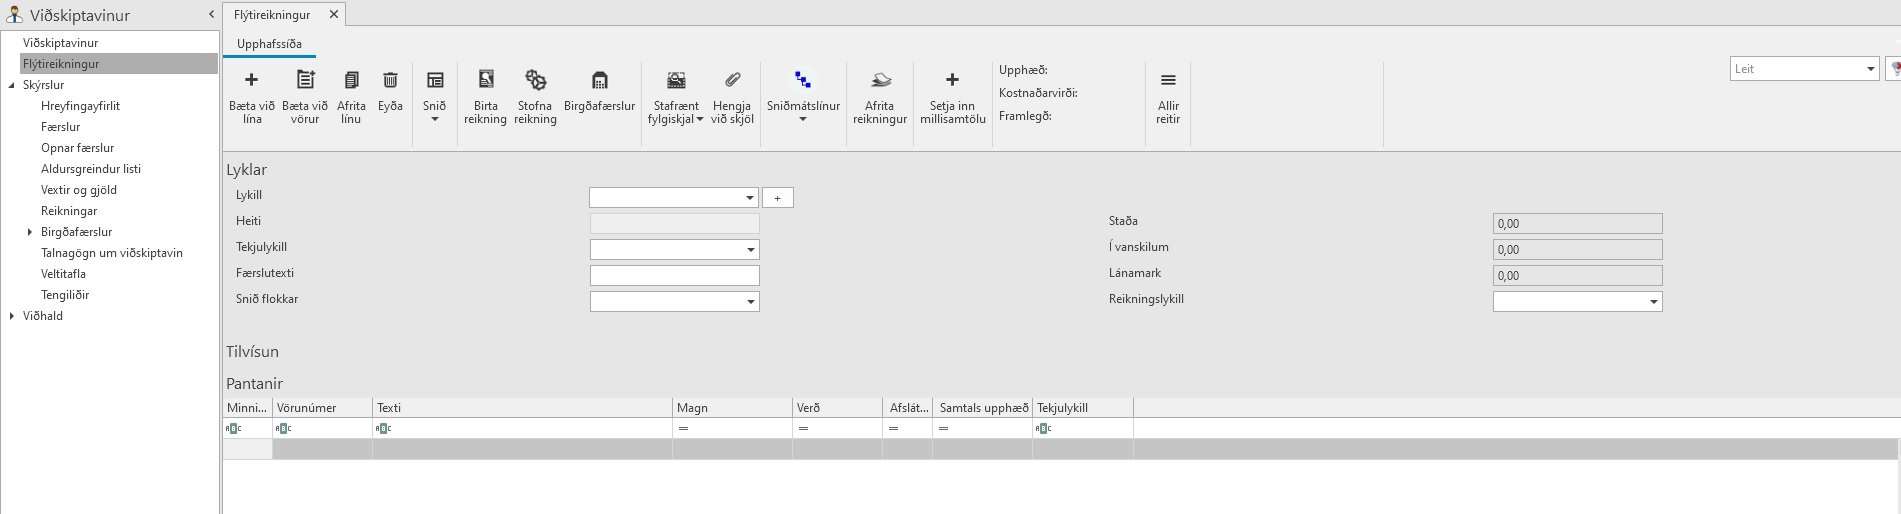Select Hreyfingayfirlit in the sidebar
The height and width of the screenshot is (514, 1901).
[80, 106]
